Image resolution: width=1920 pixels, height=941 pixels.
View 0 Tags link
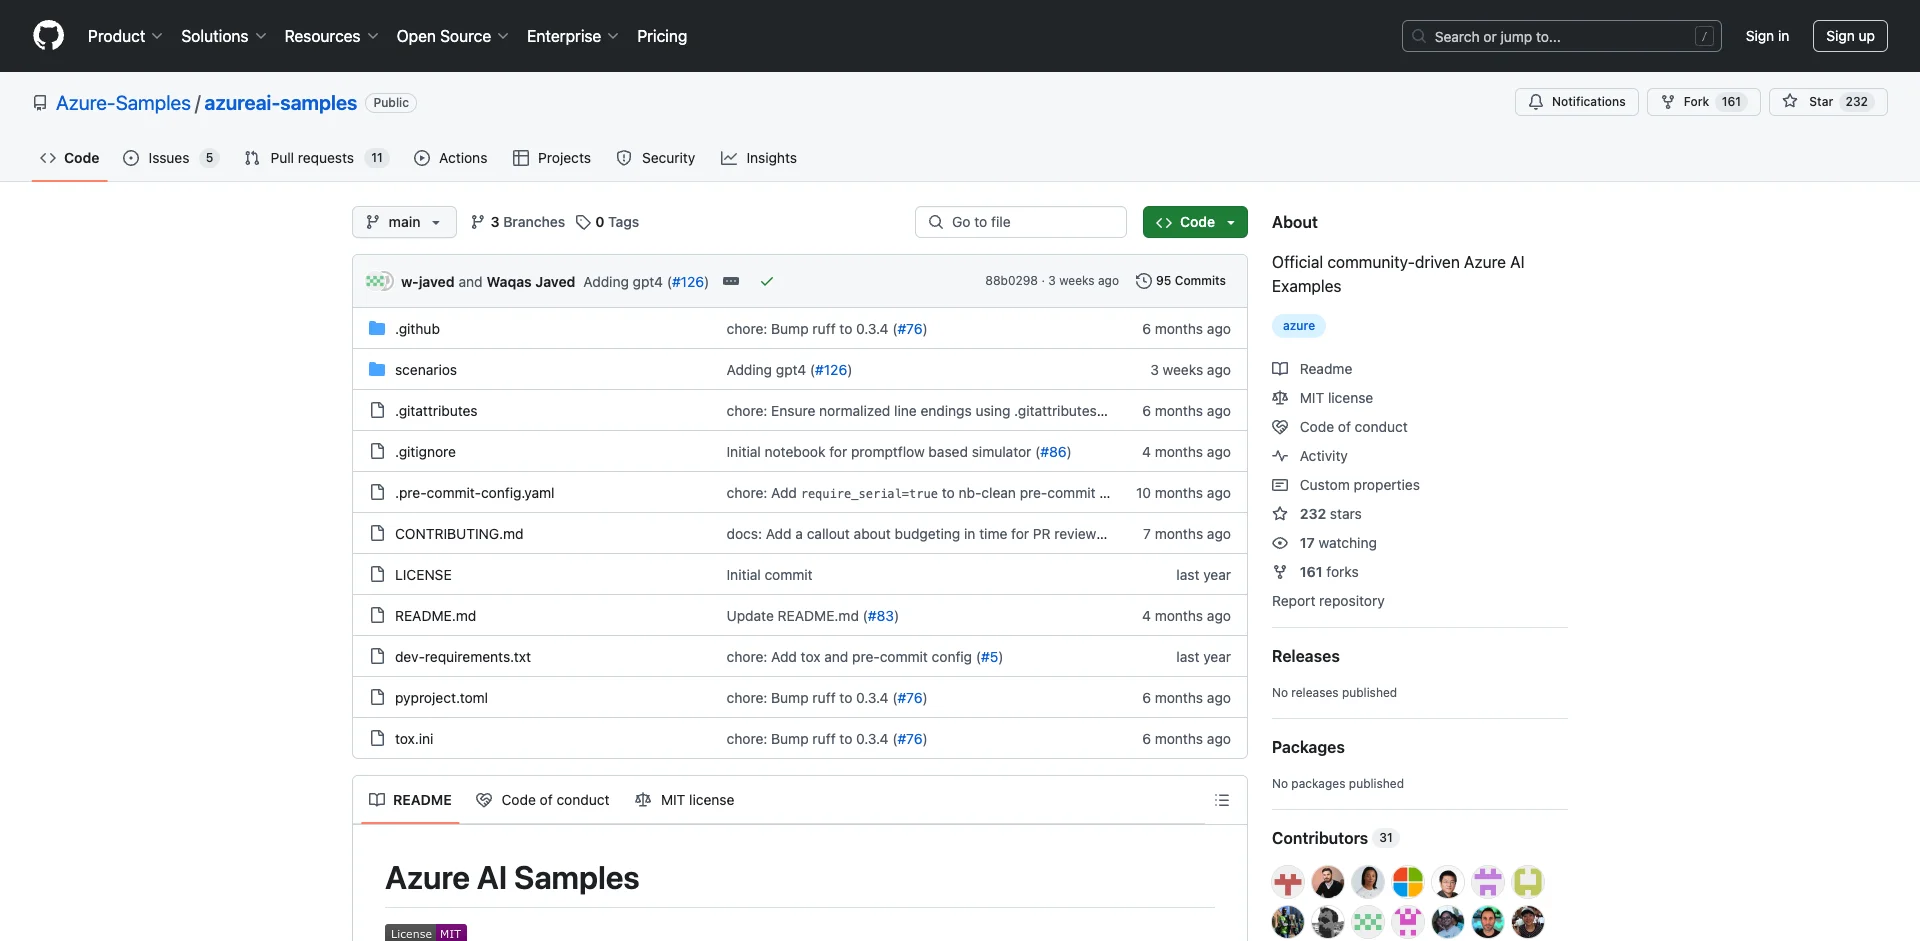(607, 222)
